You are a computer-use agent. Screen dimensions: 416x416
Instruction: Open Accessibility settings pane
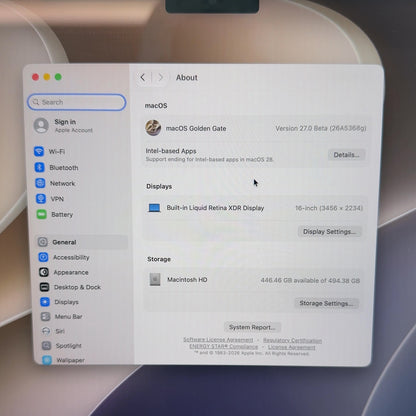82,257
